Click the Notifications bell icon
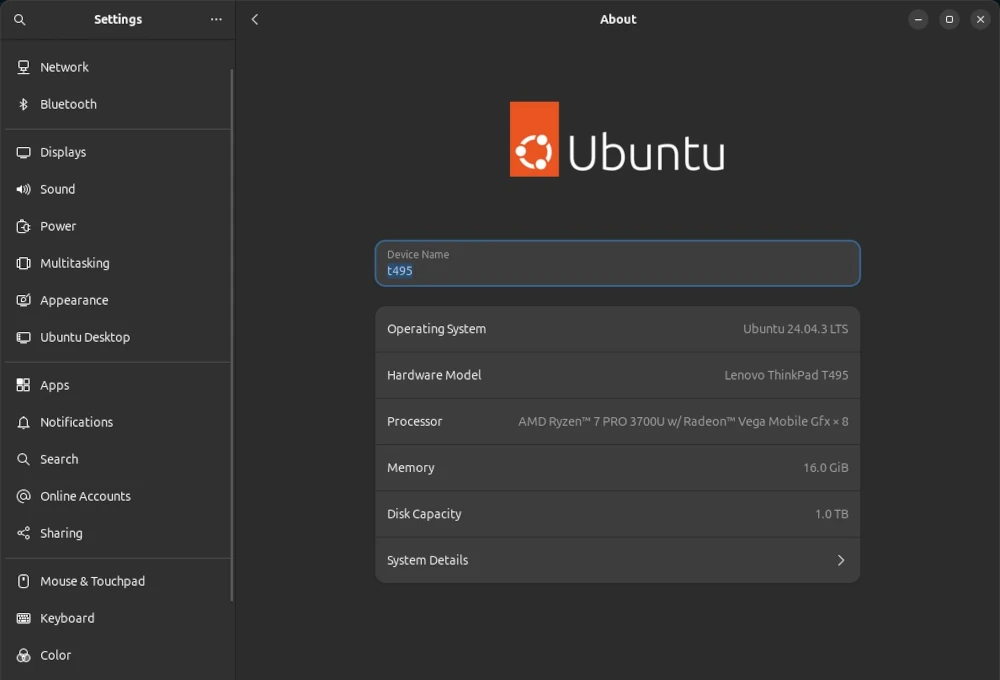This screenshot has height=680, width=1000. [x=24, y=422]
